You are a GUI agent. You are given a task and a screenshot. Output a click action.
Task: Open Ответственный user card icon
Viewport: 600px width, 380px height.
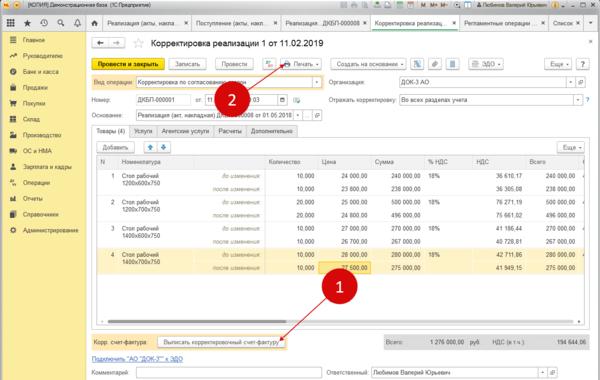point(553,372)
